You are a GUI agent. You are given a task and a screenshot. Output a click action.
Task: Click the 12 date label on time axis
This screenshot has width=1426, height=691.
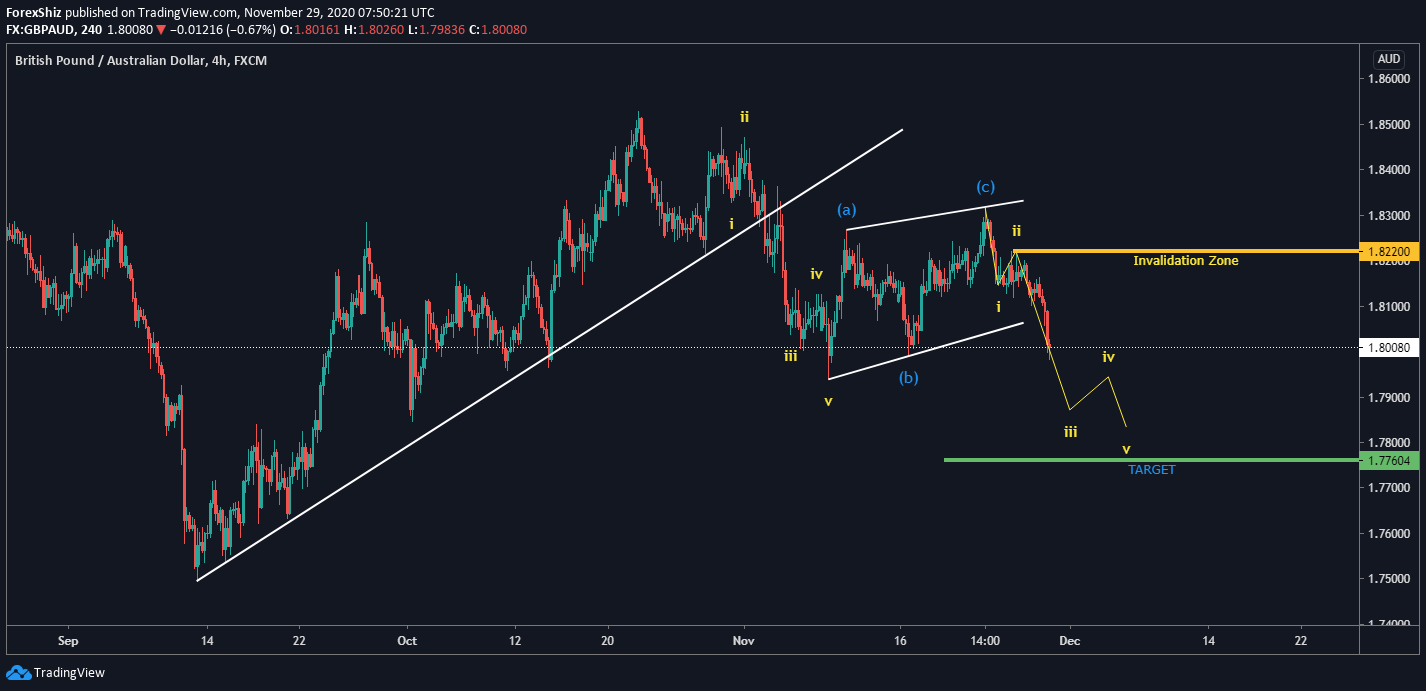(x=514, y=639)
